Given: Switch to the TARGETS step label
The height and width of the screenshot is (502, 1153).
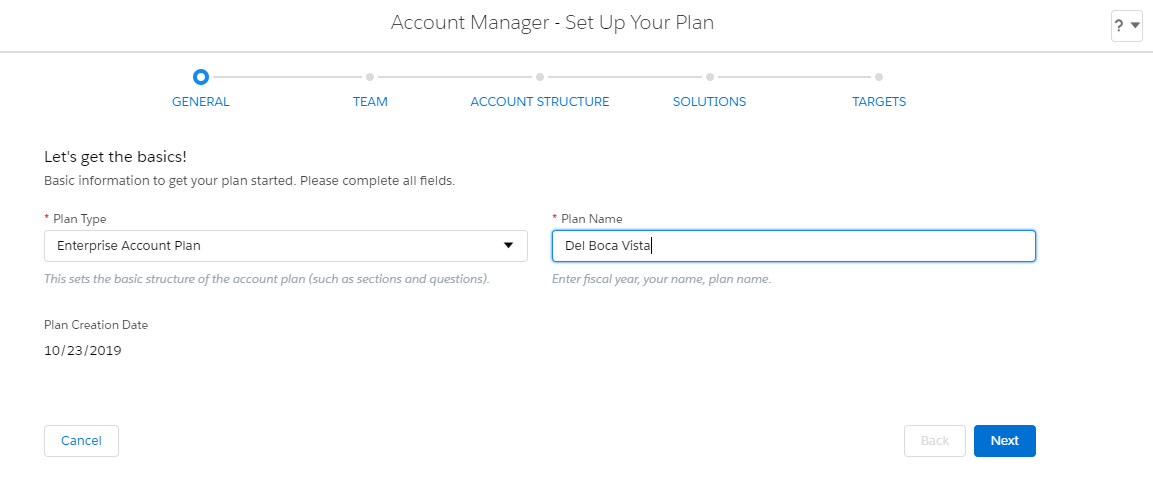Looking at the screenshot, I should tap(879, 101).
